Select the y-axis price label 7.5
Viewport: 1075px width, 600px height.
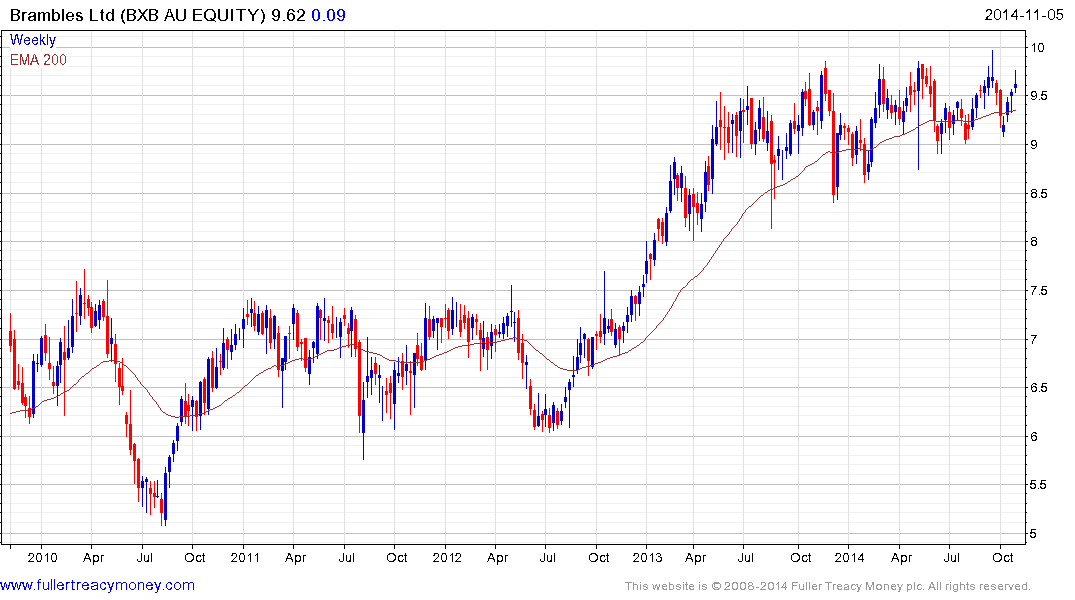[x=1039, y=291]
